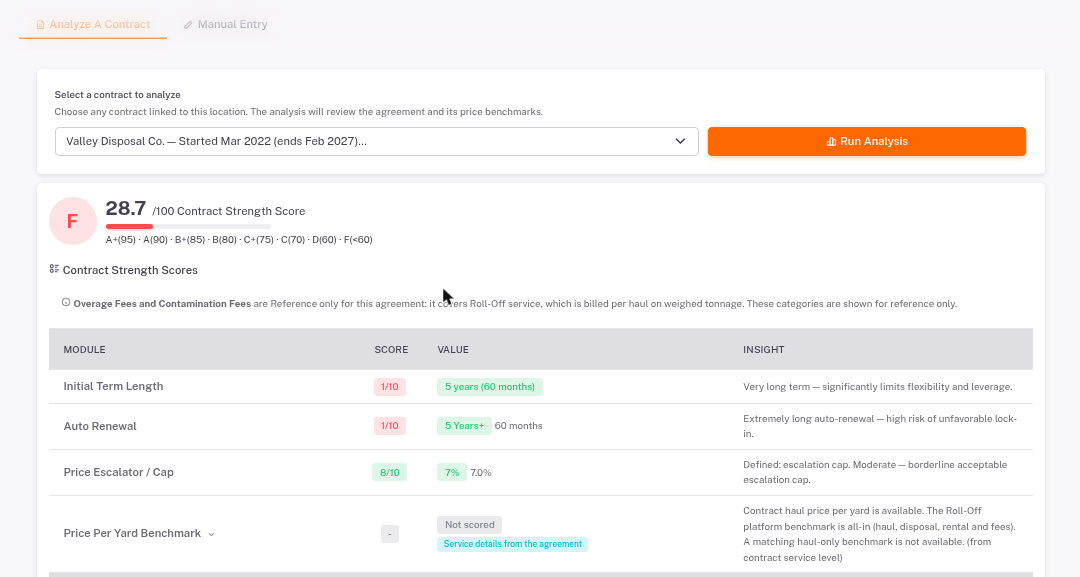Click the 'Contract haul price per yard' insight text
Screen dimensions: 1080x577
click(880, 534)
